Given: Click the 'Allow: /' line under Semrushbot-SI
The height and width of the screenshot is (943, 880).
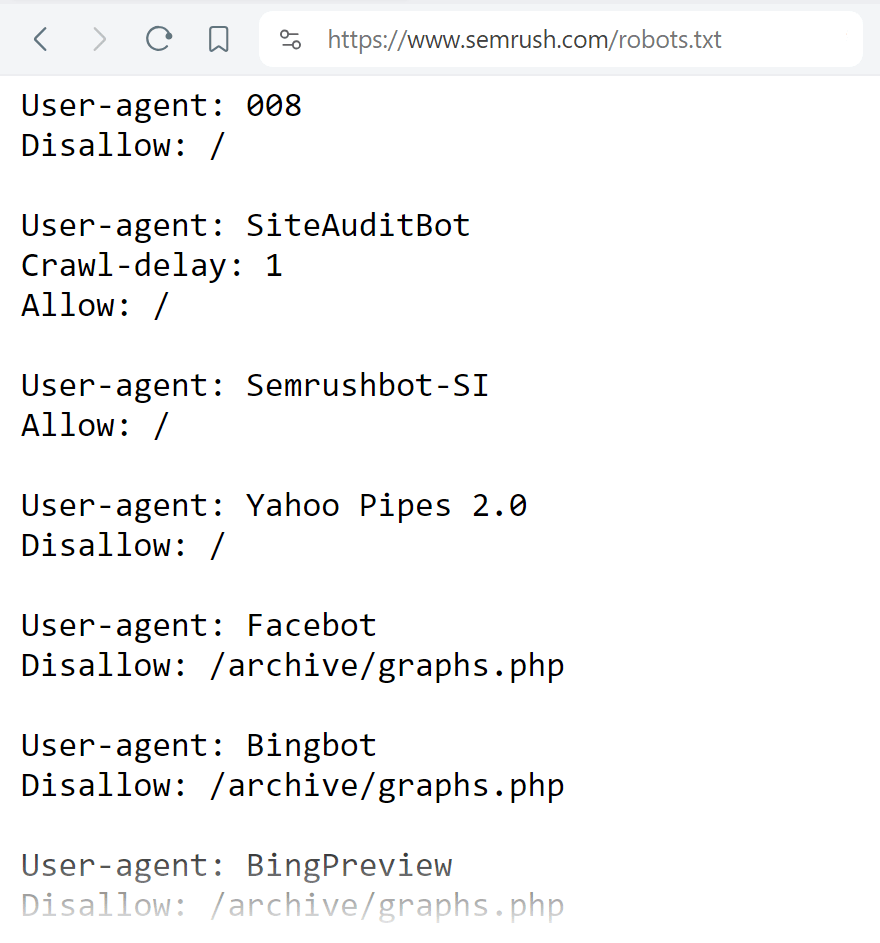Looking at the screenshot, I should click(95, 425).
